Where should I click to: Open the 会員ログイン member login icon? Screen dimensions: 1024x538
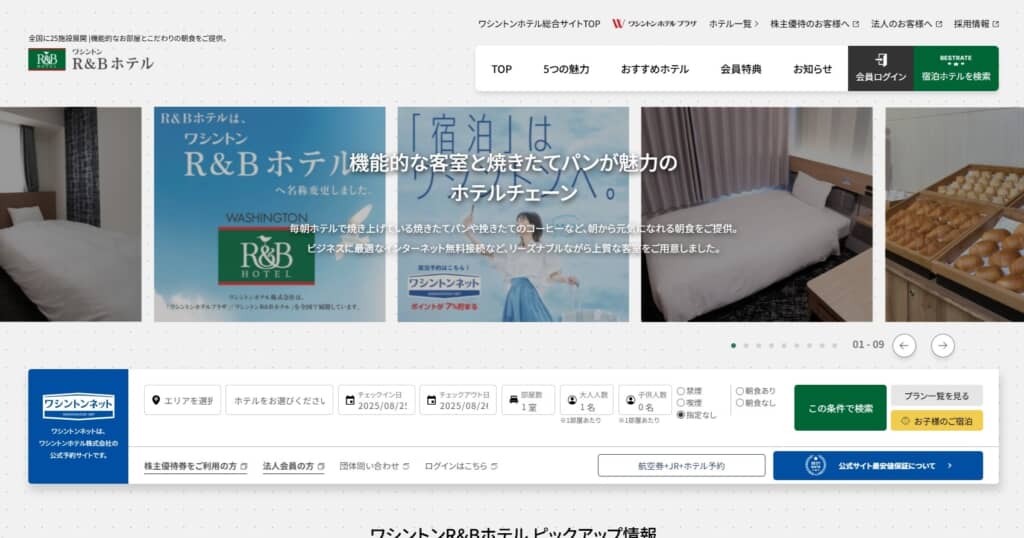coord(880,68)
